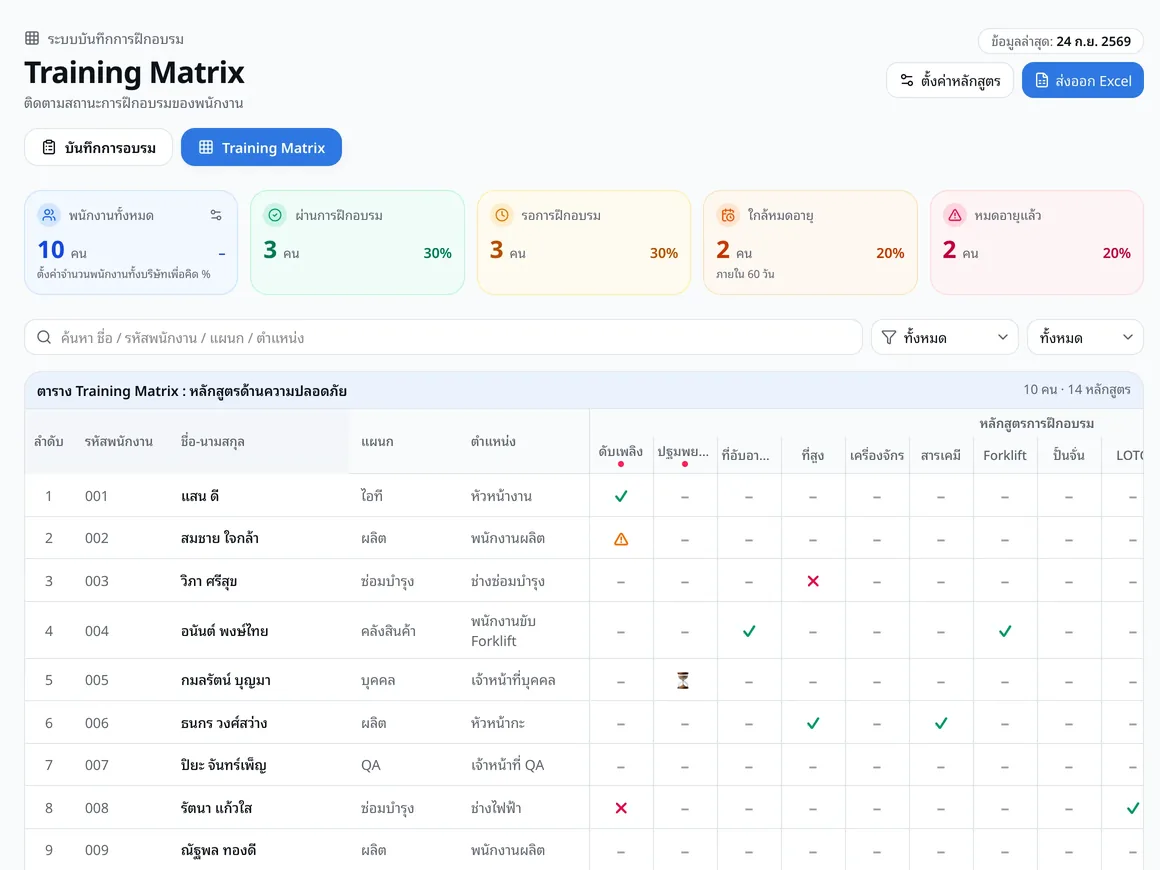The image size is (1160, 870).
Task: Click the magnifier search icon
Action: tap(44, 337)
